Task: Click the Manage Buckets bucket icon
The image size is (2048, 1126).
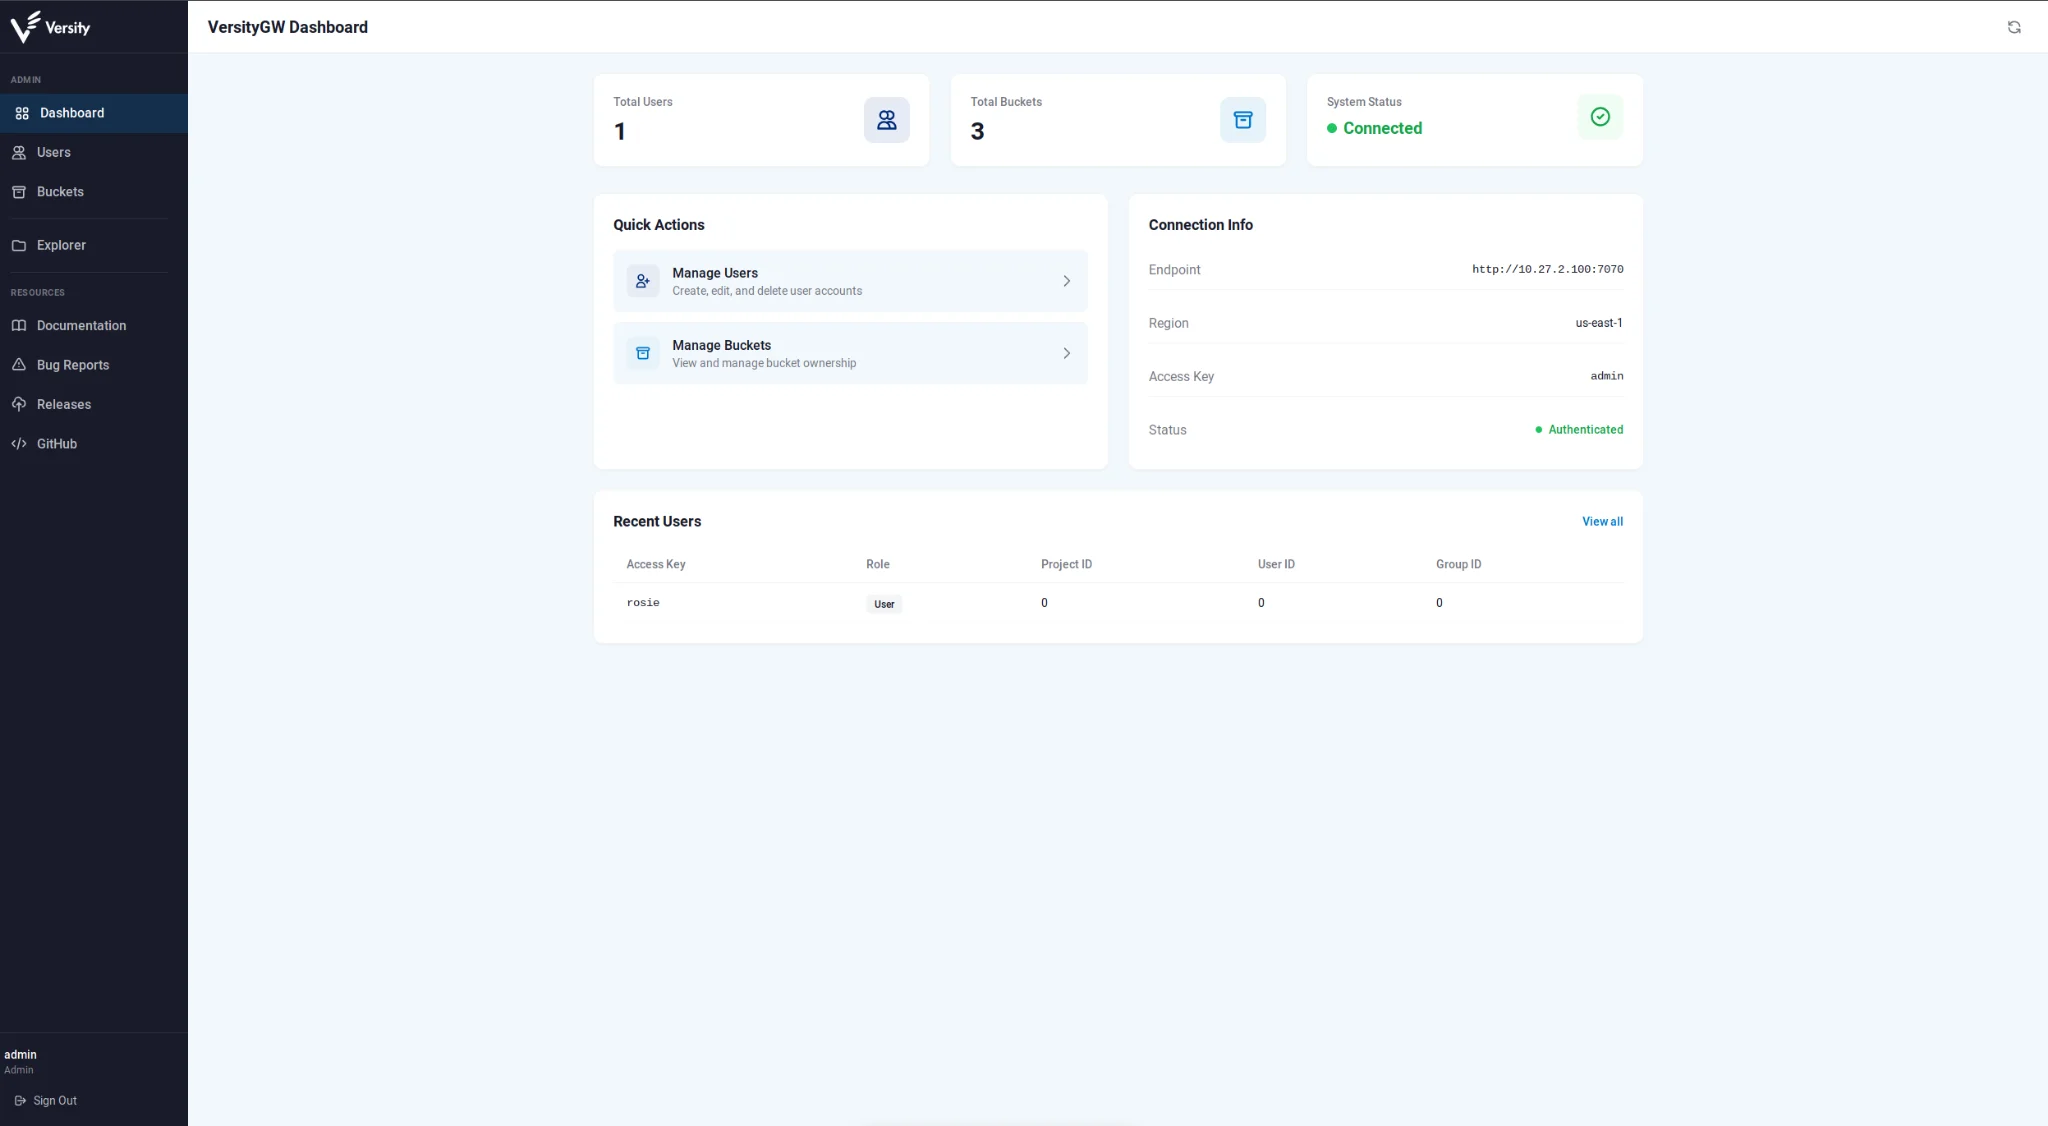Action: click(x=643, y=353)
